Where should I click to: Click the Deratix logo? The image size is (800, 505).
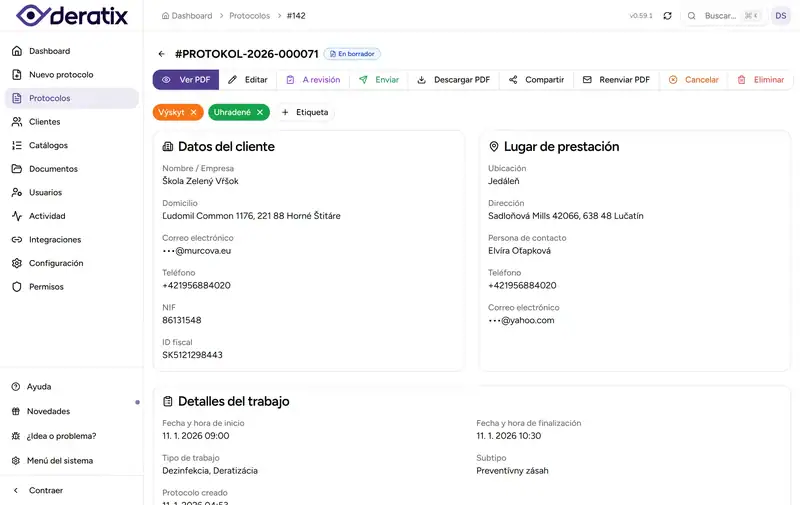pos(72,16)
